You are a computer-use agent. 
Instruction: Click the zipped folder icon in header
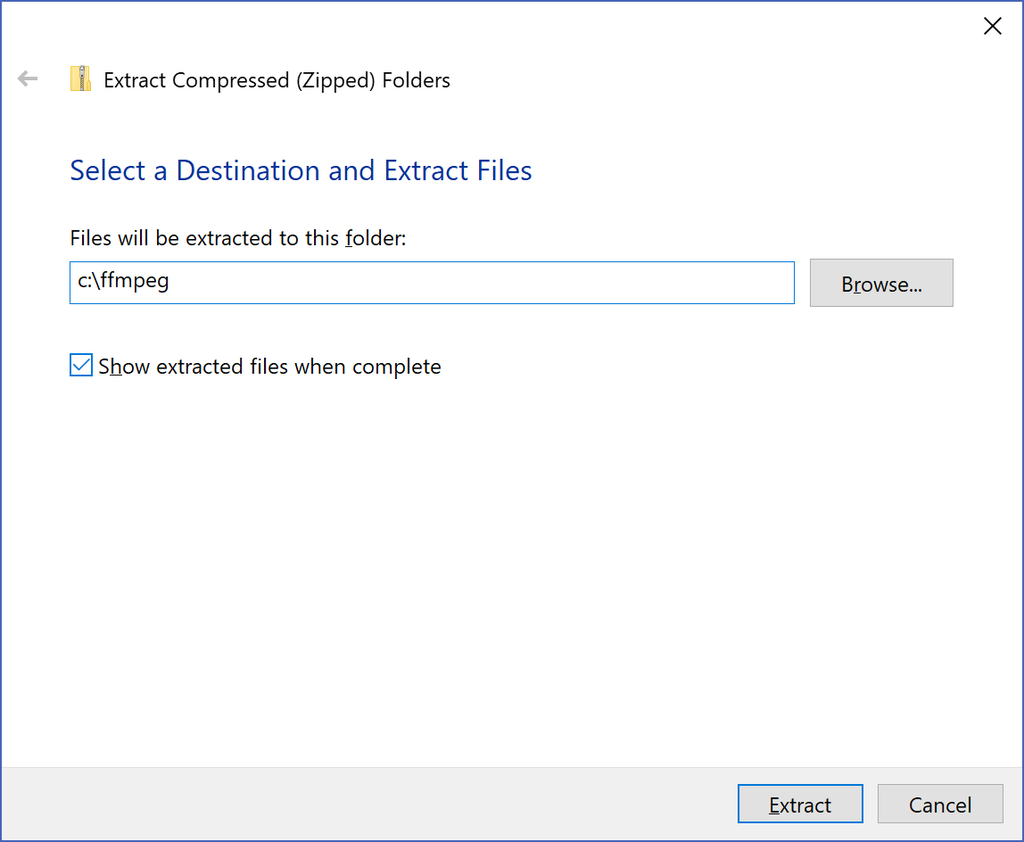pos(80,79)
